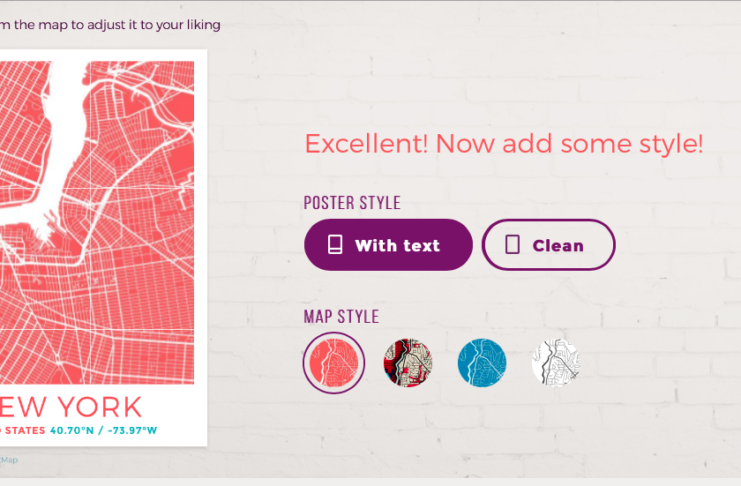Click the poster icon inside With text
The height and width of the screenshot is (486, 741).
335,245
